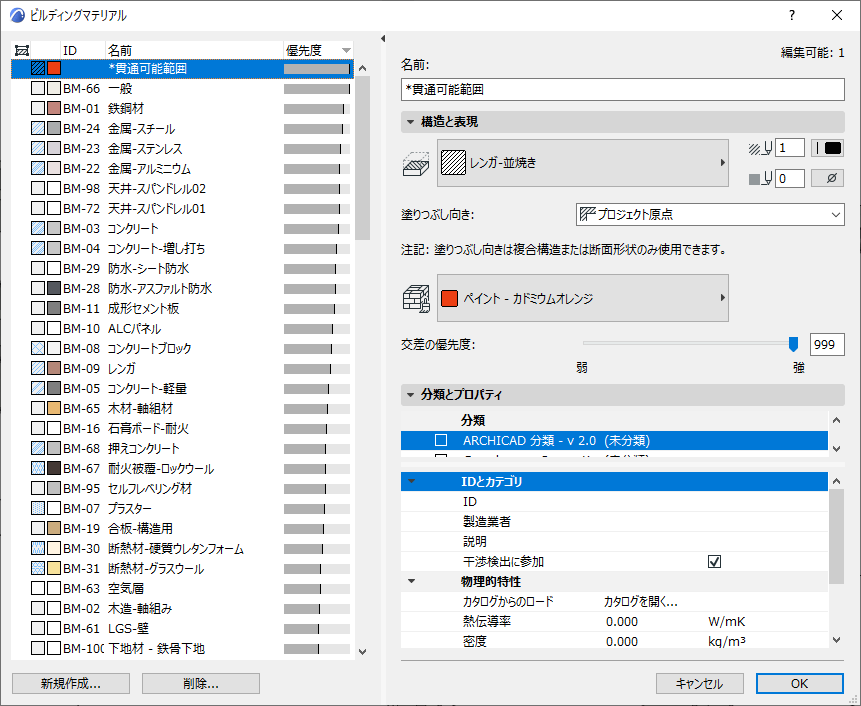The height and width of the screenshot is (706, 861).
Task: Open the ペイント - カドミウムオレンジ surface dropdown
Action: tap(583, 298)
